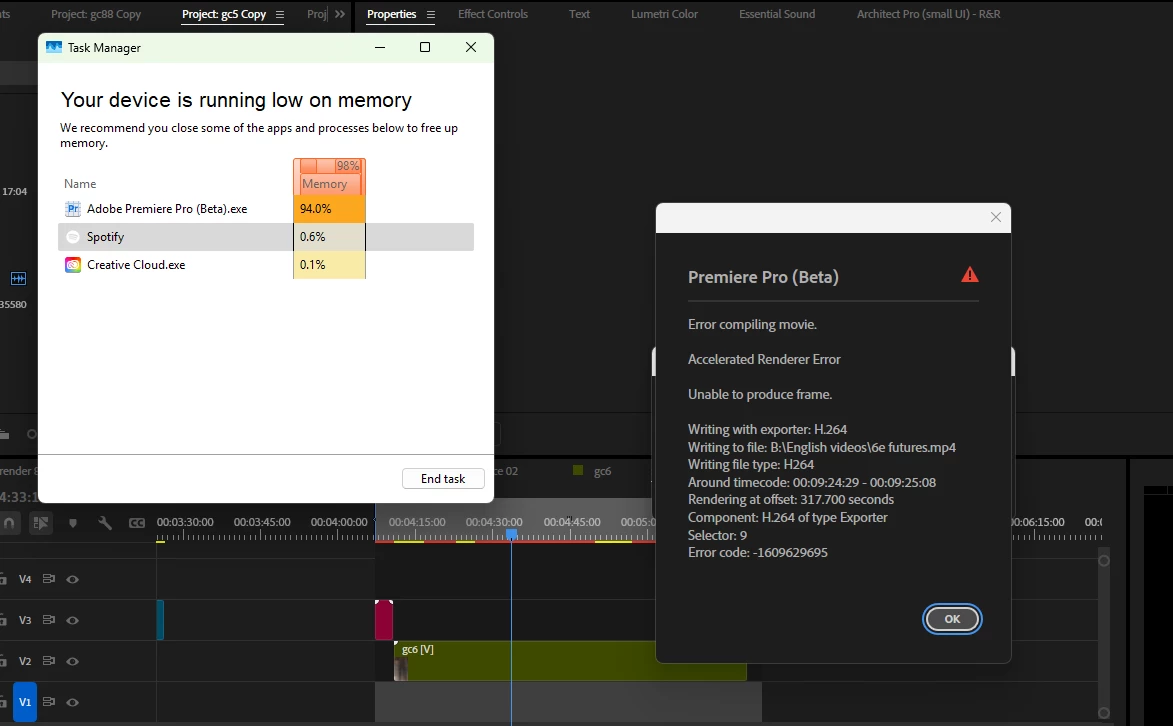Toggle track lock for V3

point(3,620)
